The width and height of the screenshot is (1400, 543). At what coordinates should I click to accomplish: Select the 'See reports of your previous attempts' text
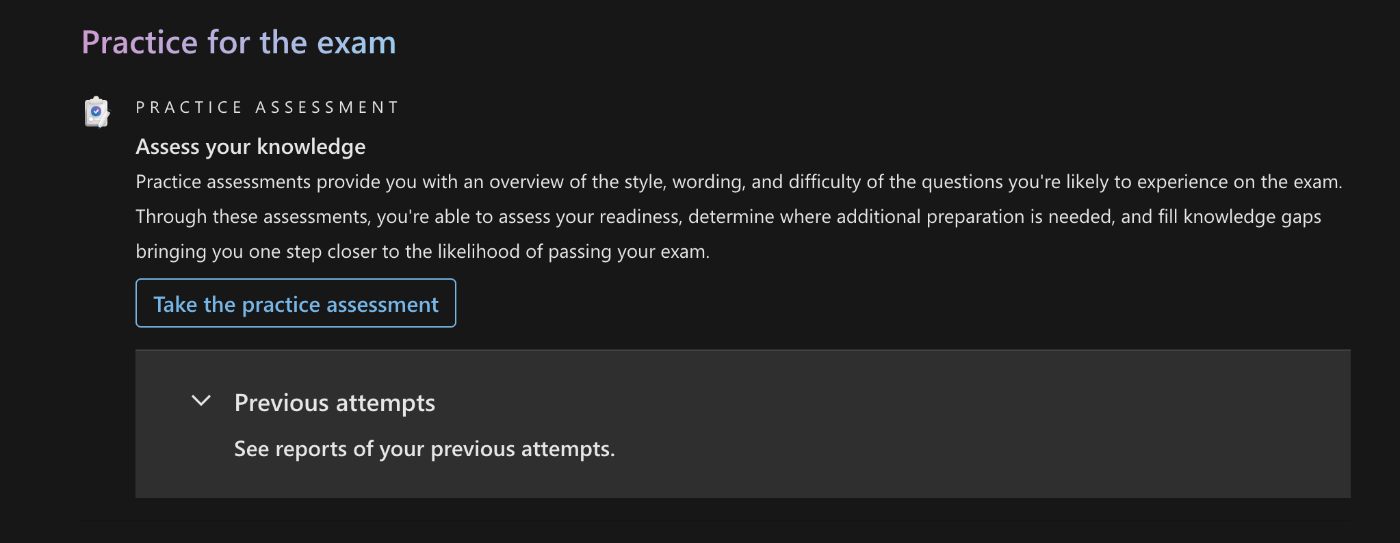pyautogui.click(x=424, y=449)
